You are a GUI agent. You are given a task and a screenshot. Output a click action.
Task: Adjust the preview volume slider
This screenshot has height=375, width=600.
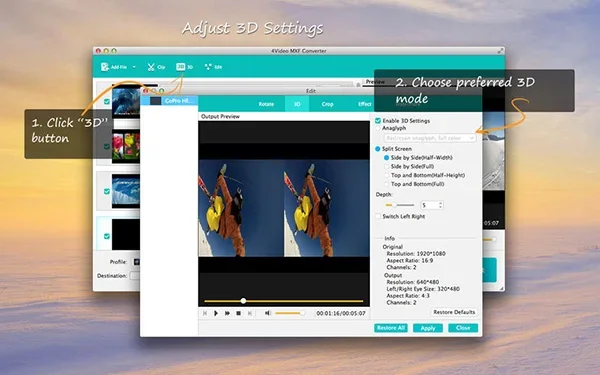(x=290, y=313)
